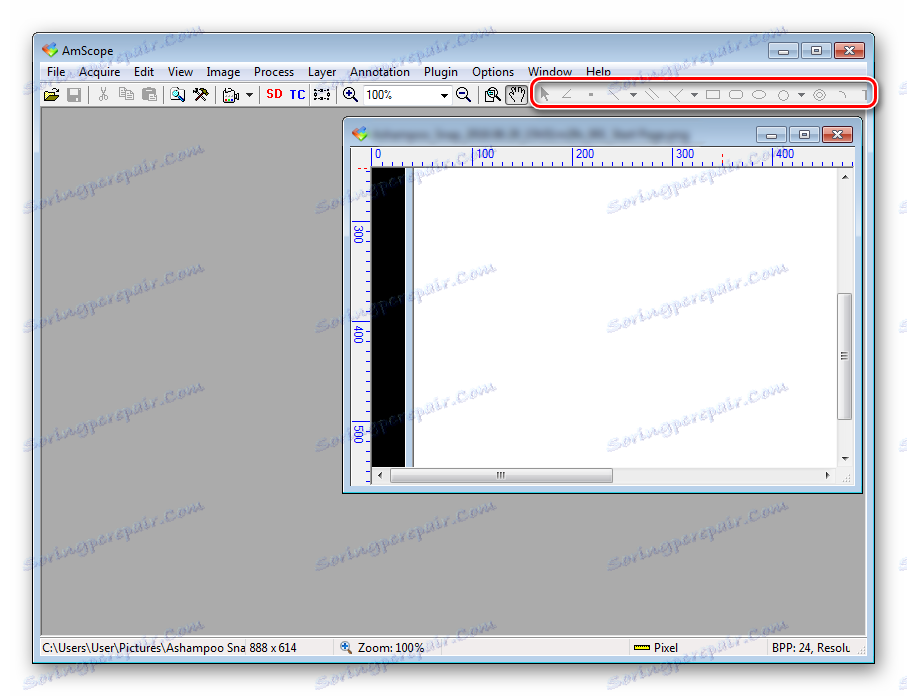Click the file path in the status bar
This screenshot has height=696, width=907.
(x=143, y=648)
